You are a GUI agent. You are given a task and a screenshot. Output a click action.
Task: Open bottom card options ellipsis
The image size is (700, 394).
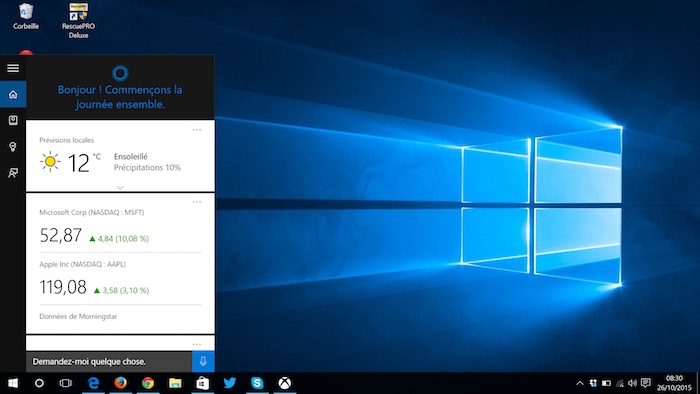tap(197, 344)
